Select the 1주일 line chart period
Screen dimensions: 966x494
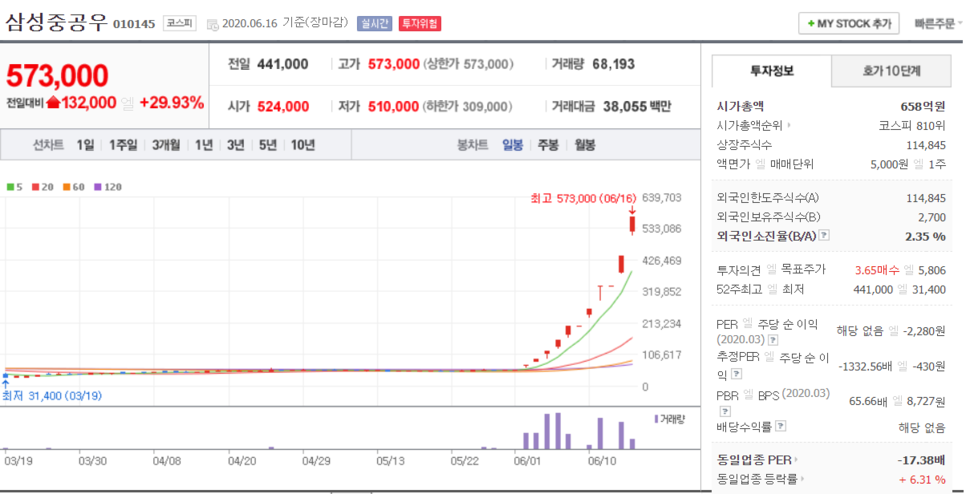pos(123,145)
